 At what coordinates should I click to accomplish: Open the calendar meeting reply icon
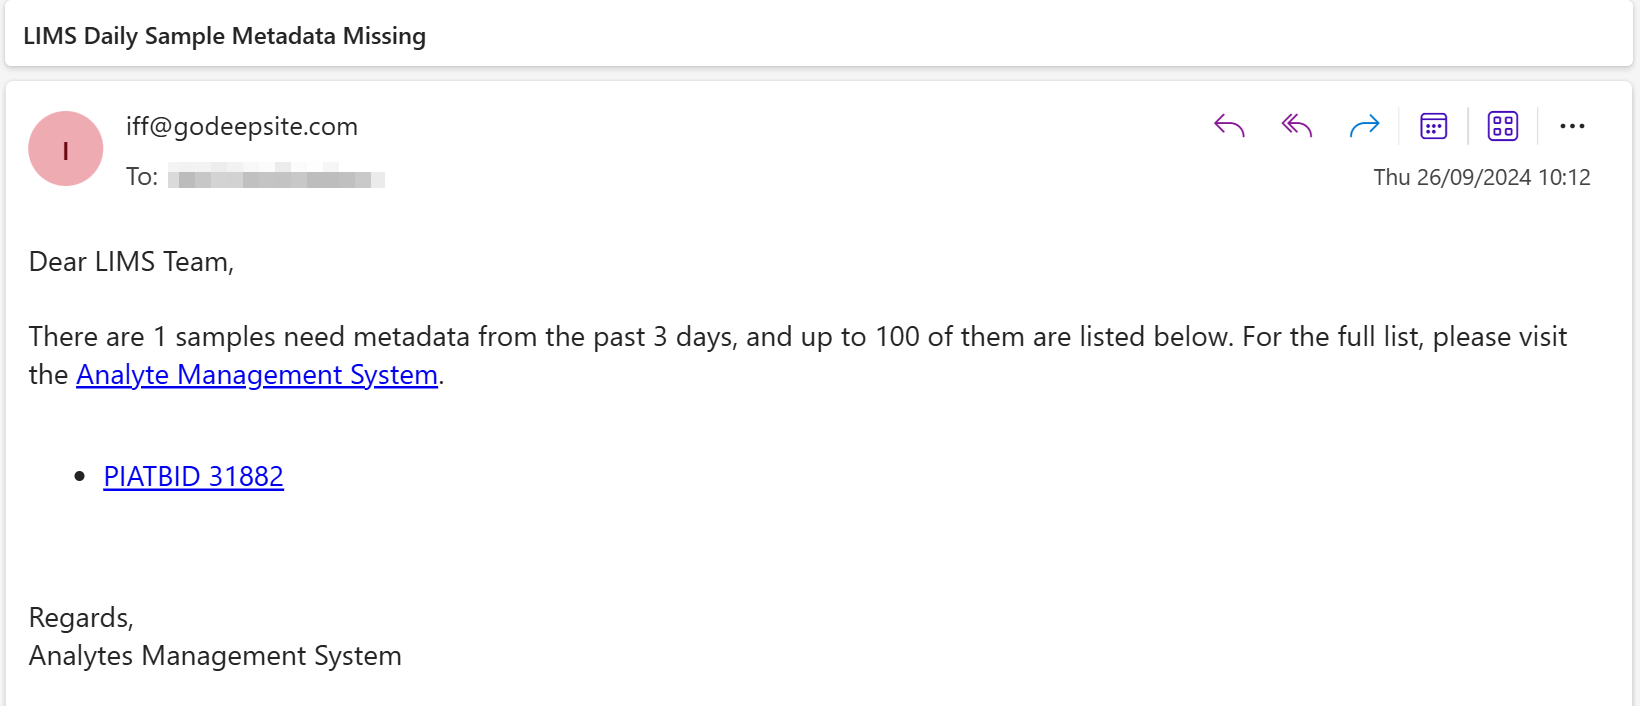click(x=1434, y=126)
